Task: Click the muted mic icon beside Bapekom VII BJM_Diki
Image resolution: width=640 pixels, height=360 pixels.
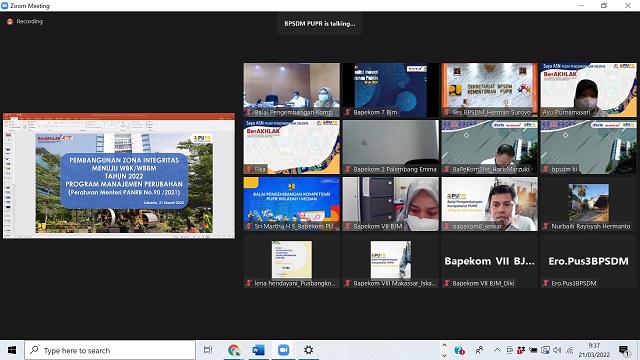Action: click(447, 283)
